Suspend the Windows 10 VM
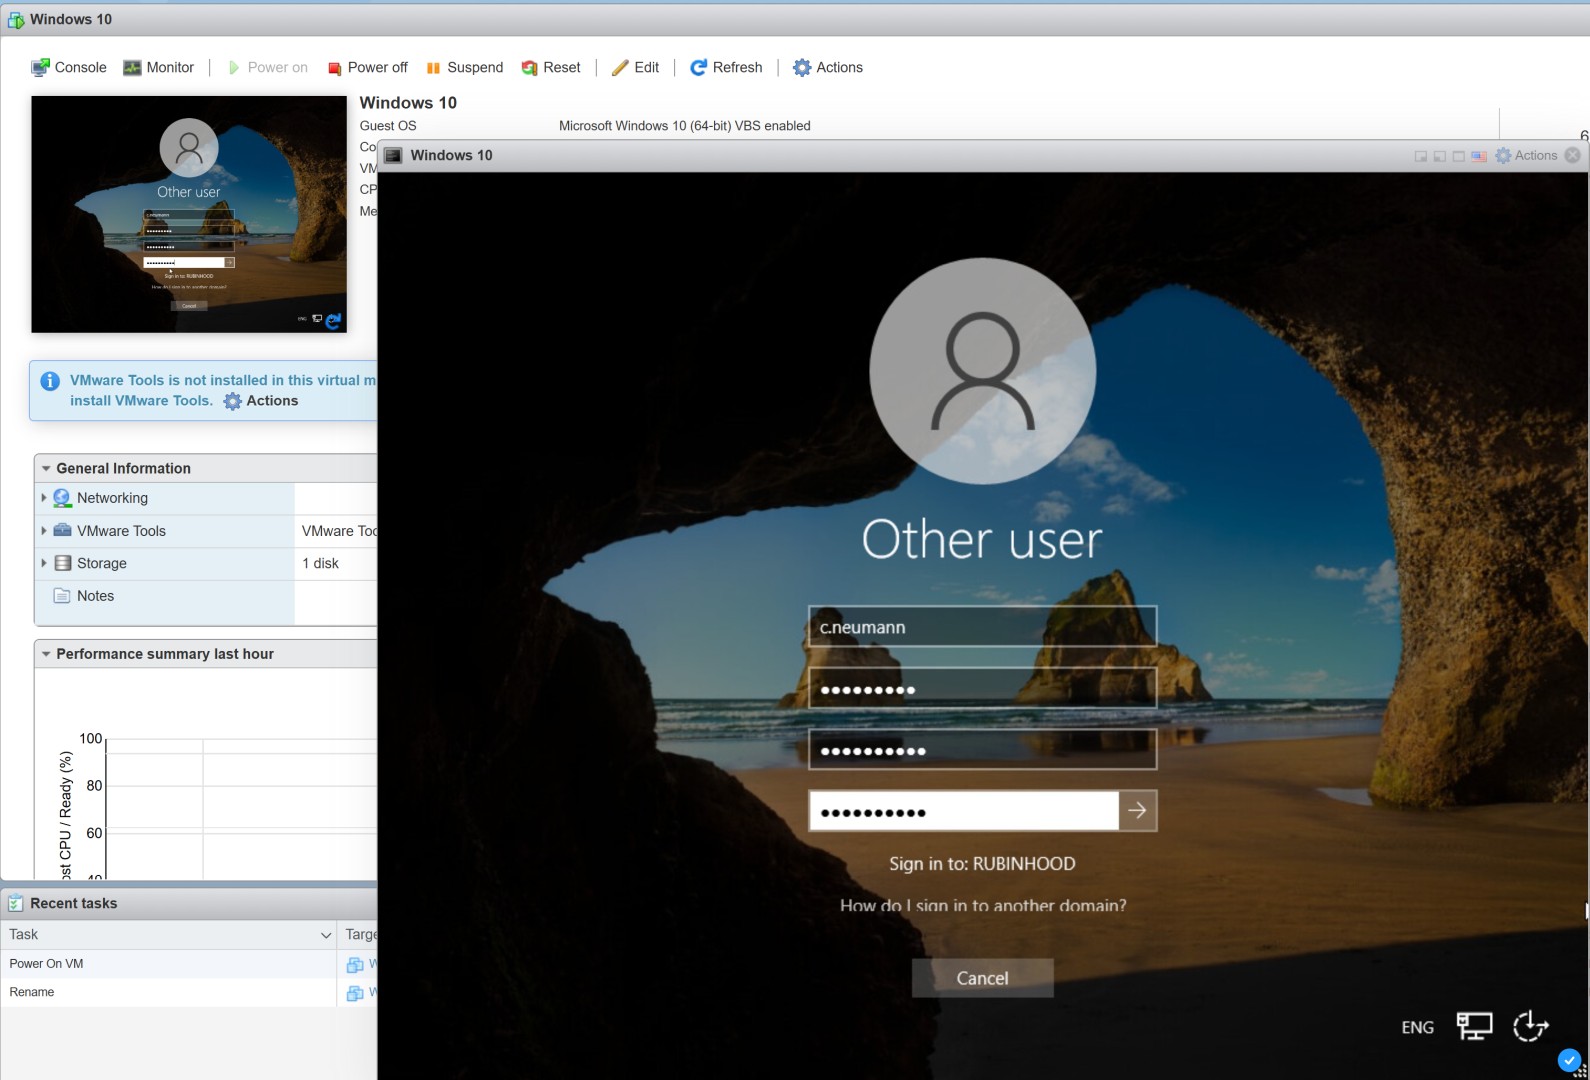The image size is (1590, 1080). coord(465,67)
